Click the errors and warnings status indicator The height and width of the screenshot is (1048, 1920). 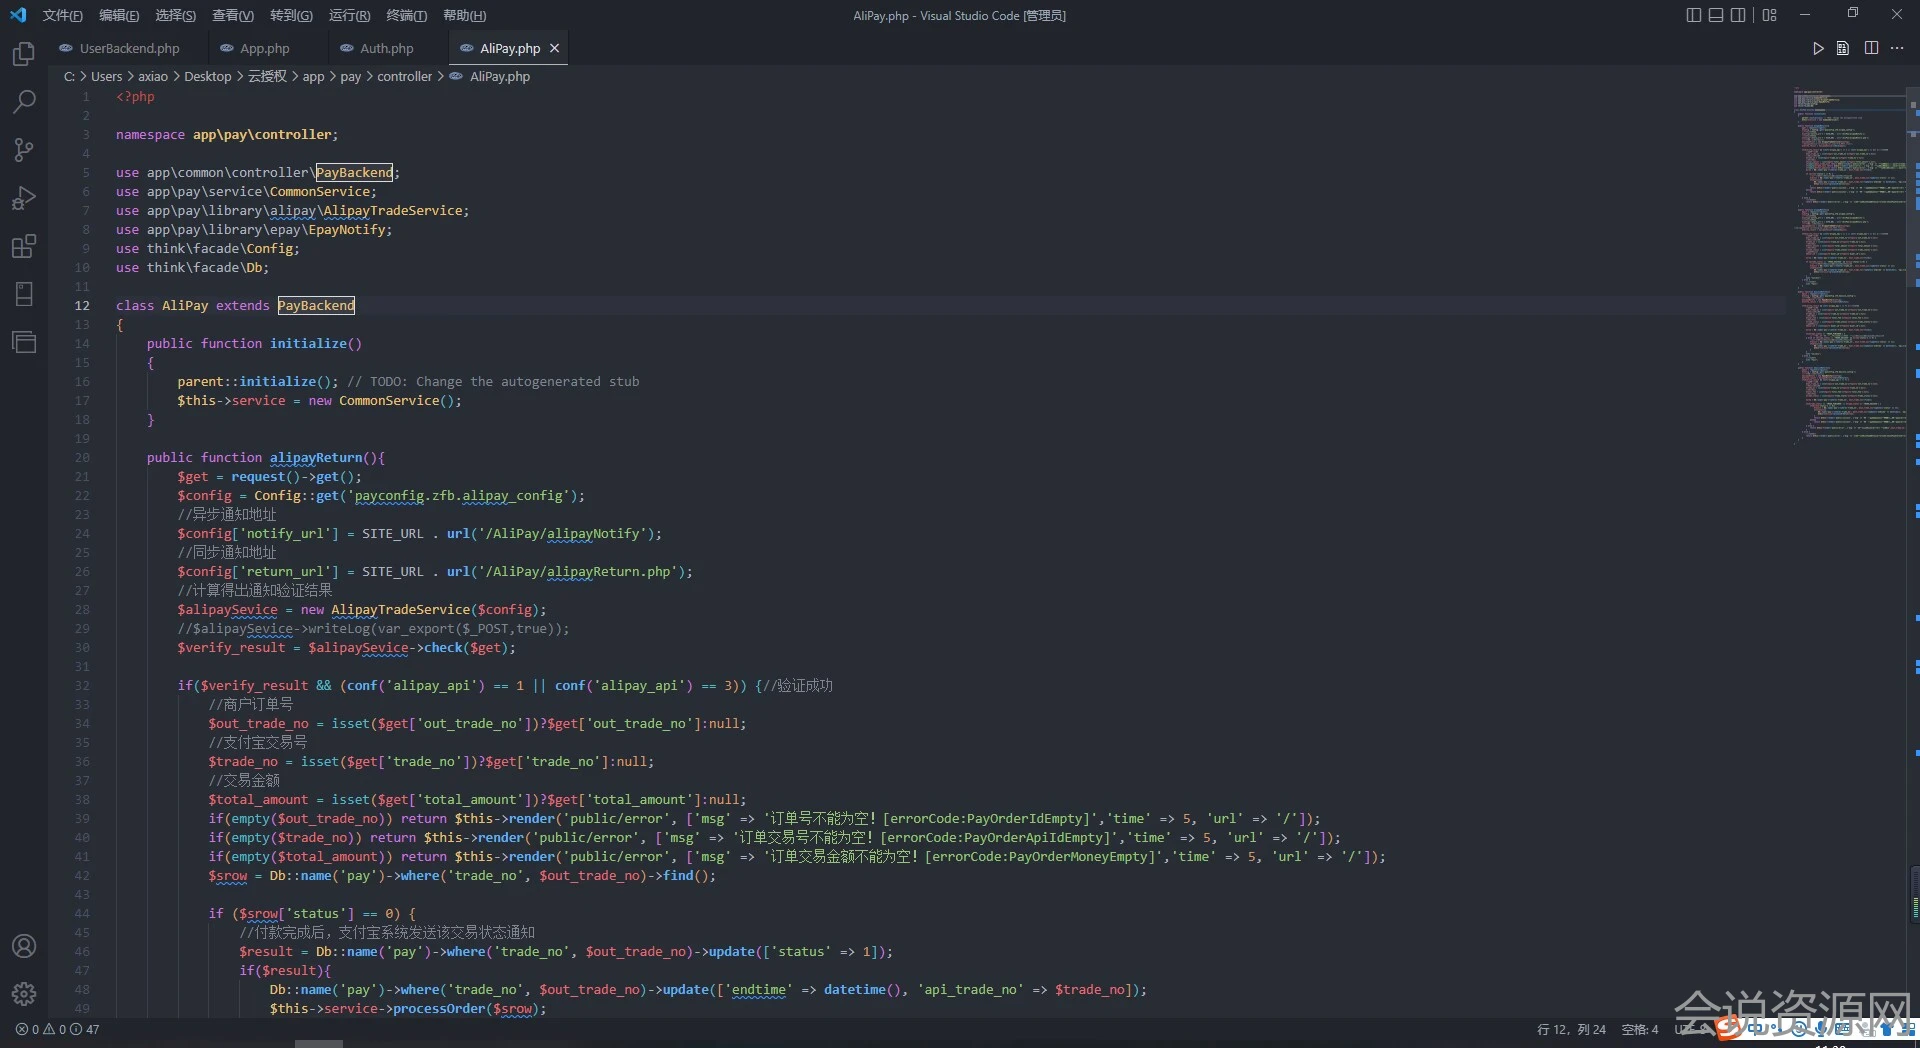[x=57, y=1029]
